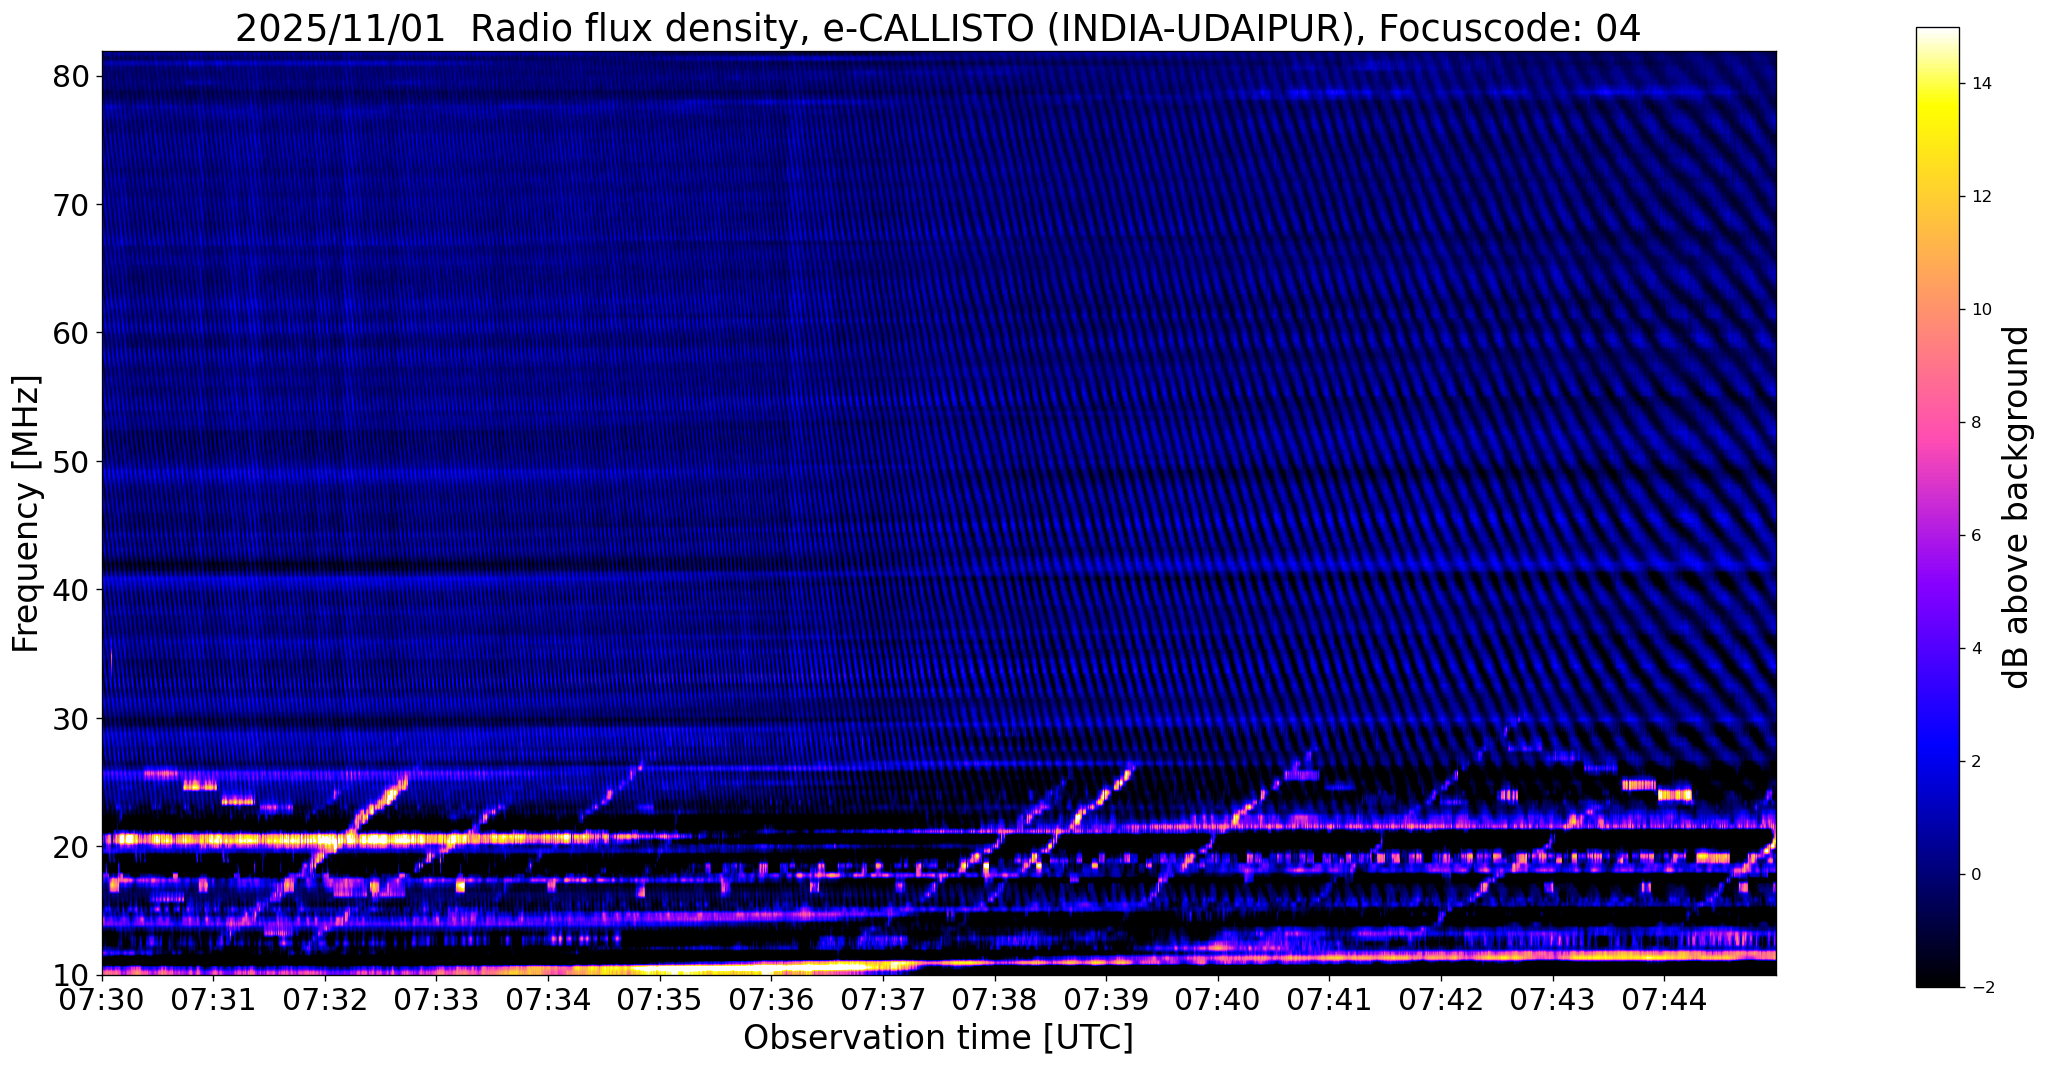Select the 07:39 time tick label
This screenshot has width=2047, height=1067.
point(1106,999)
